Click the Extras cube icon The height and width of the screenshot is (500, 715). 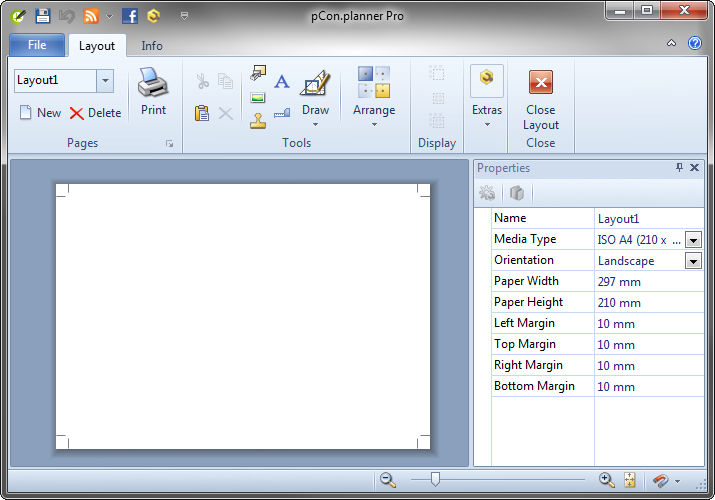487,81
